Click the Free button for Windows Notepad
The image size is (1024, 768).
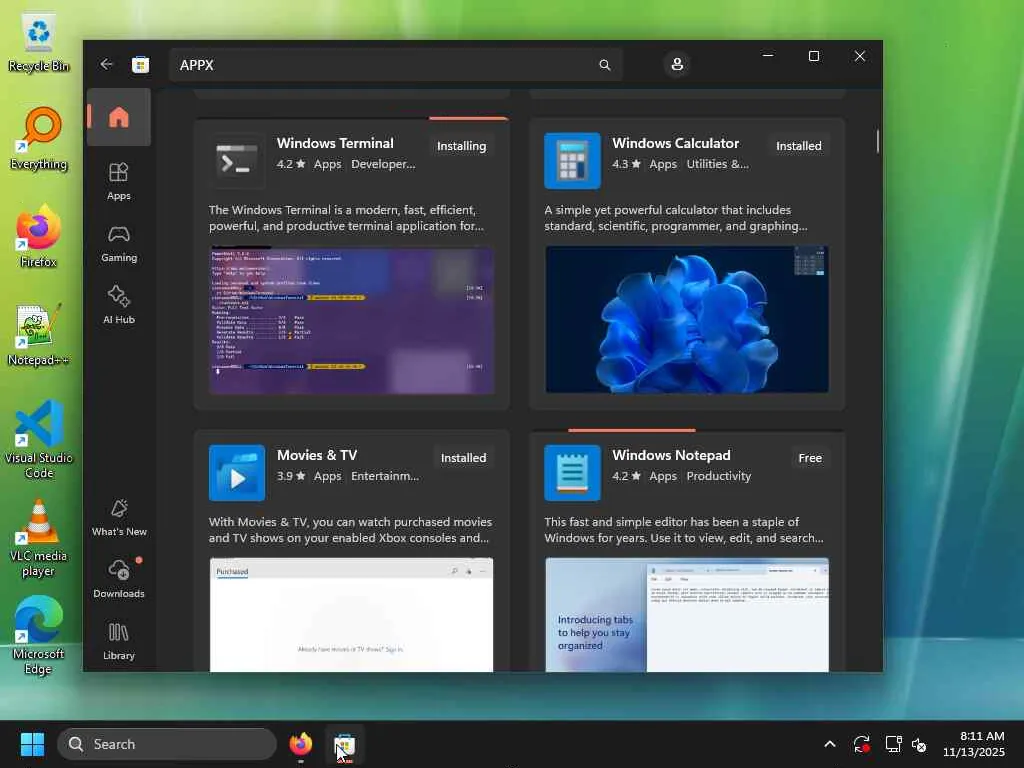tap(810, 458)
